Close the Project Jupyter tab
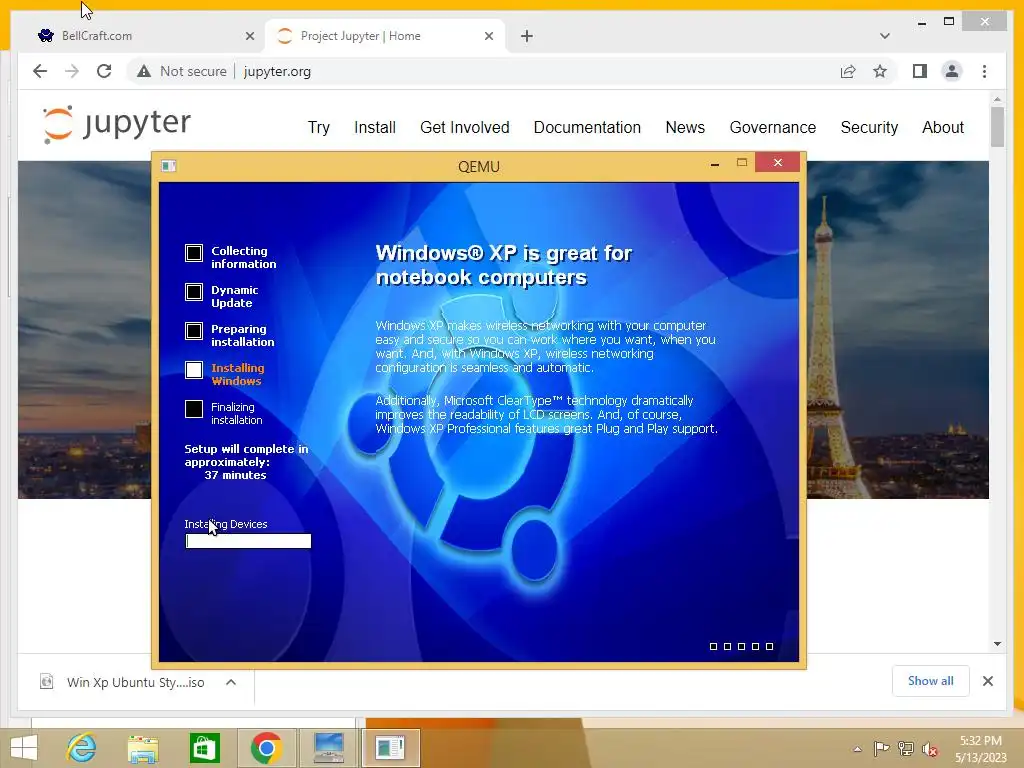 tap(488, 36)
